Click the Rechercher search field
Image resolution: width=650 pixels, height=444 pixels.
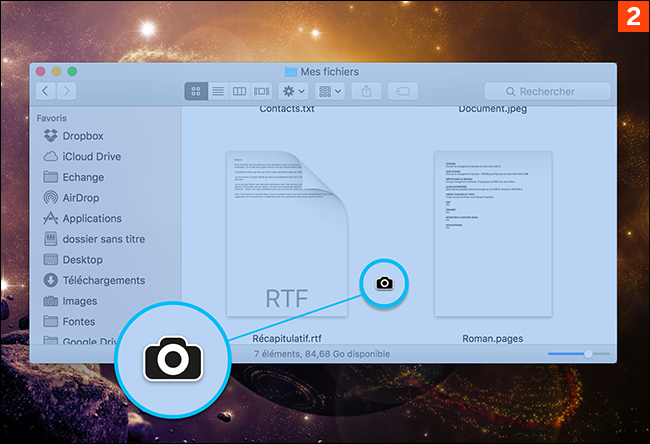[x=547, y=91]
